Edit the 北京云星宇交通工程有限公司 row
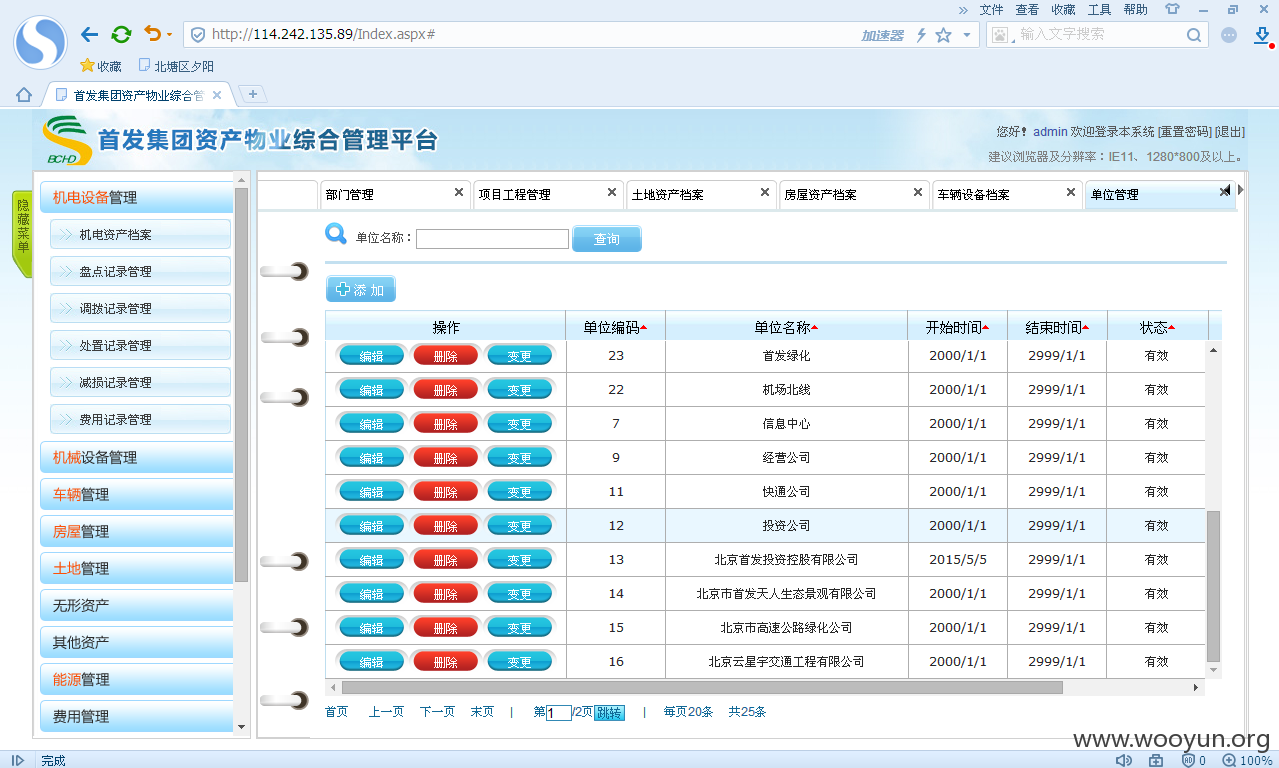The image size is (1279, 768). pos(371,662)
